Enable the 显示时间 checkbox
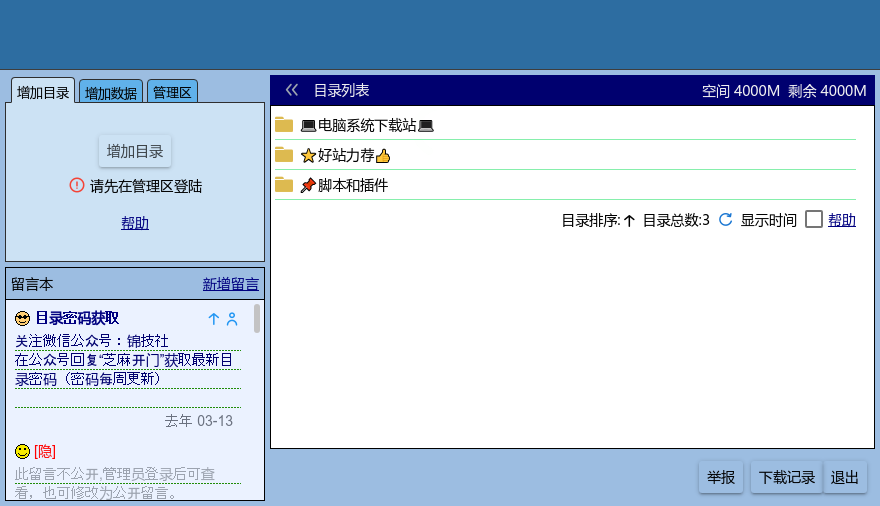The width and height of the screenshot is (880, 506). (x=814, y=219)
